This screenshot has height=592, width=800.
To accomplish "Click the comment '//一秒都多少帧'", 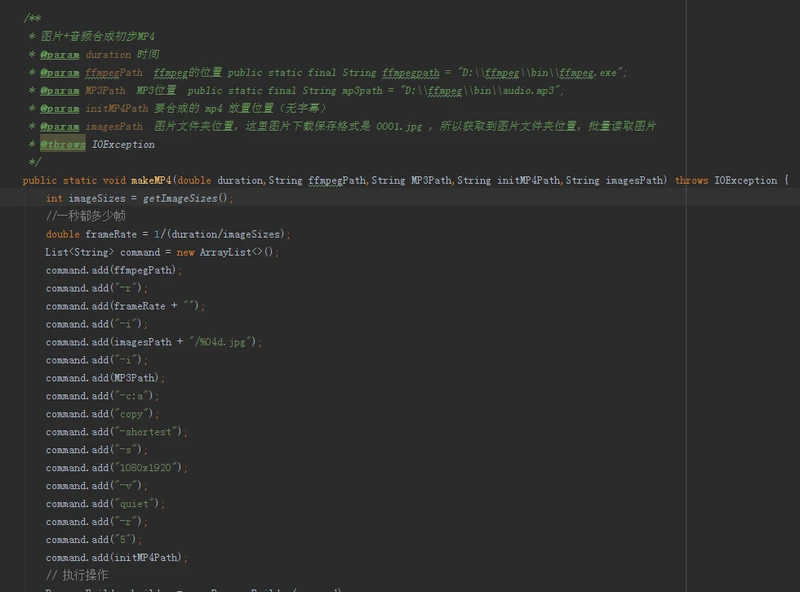I will tap(86, 216).
